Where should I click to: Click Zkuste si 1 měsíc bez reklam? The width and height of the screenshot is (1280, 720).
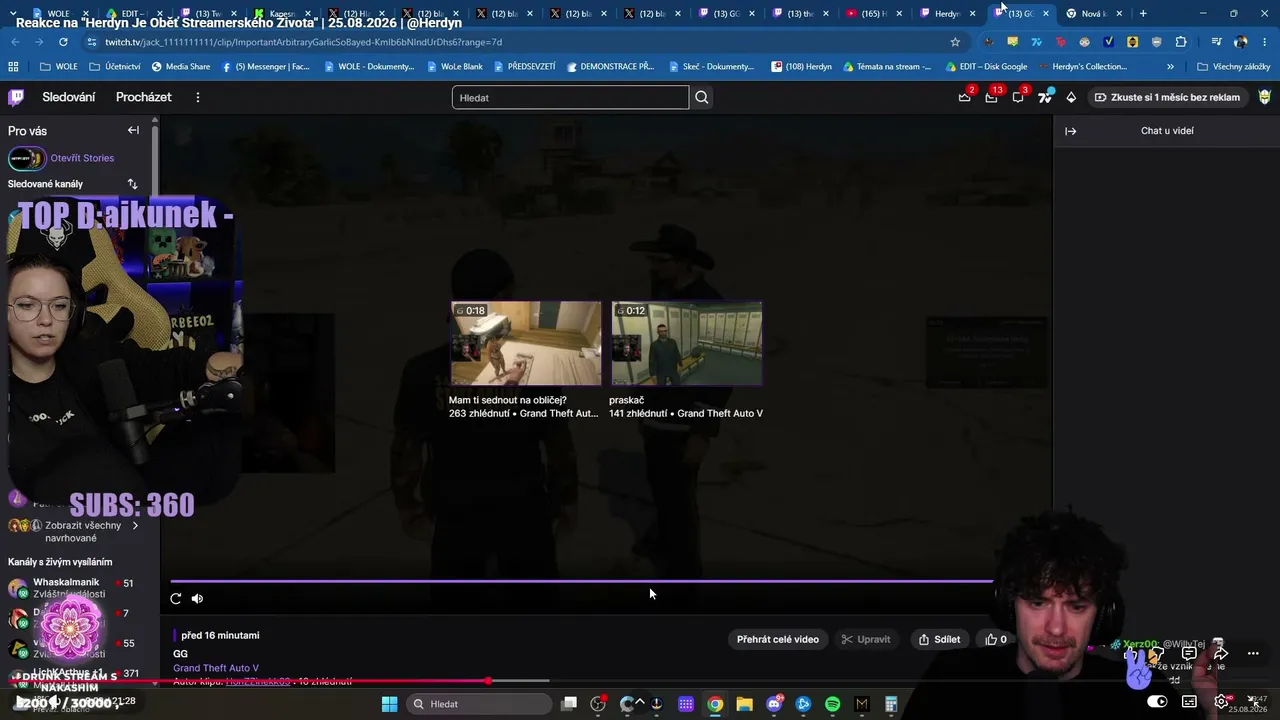[x=1167, y=97]
